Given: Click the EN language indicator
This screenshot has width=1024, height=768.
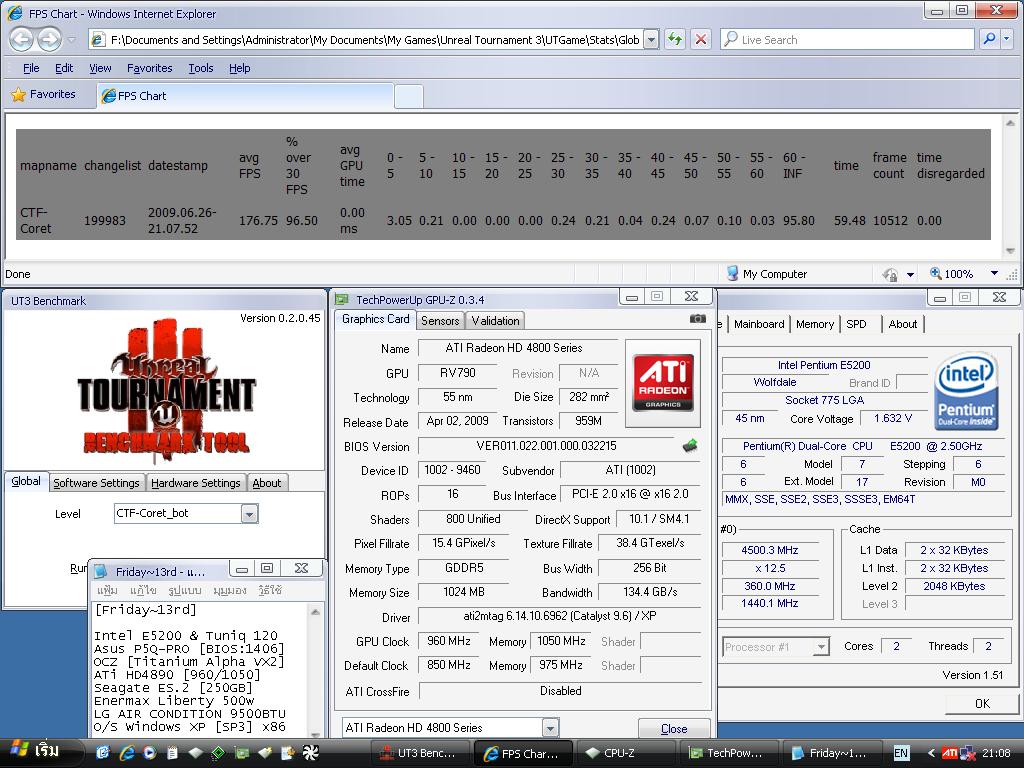Looking at the screenshot, I should click(901, 754).
